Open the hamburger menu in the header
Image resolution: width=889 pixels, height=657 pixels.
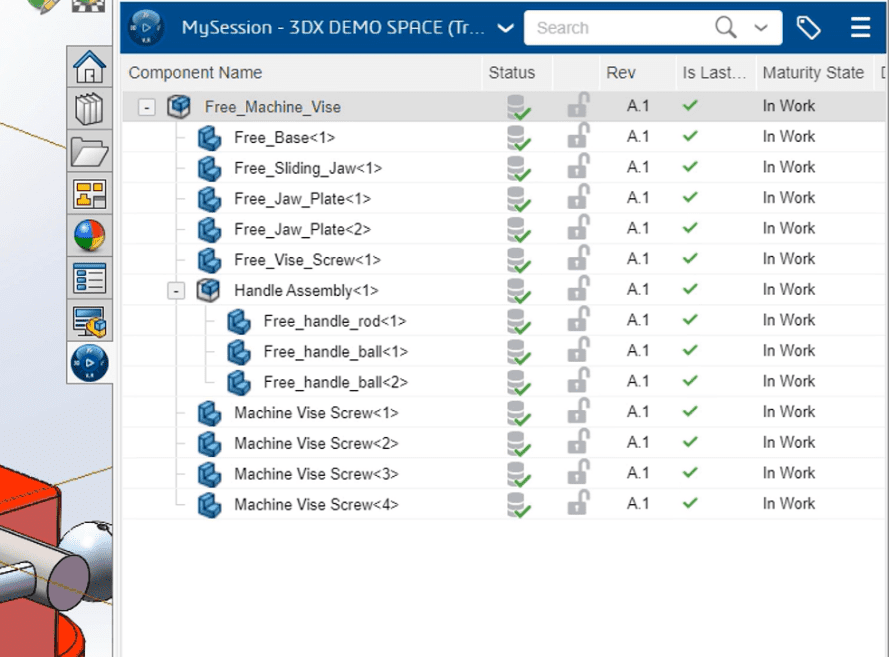pos(860,27)
